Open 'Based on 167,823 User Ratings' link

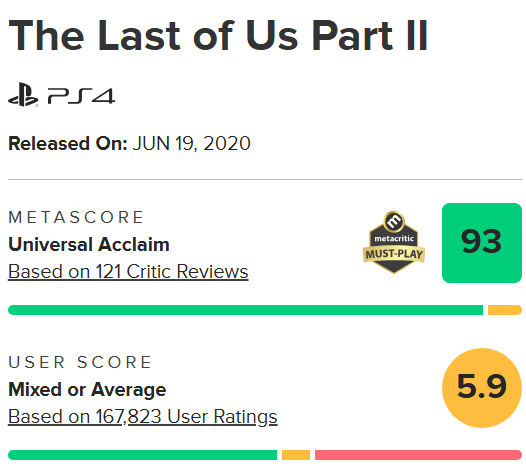143,417
